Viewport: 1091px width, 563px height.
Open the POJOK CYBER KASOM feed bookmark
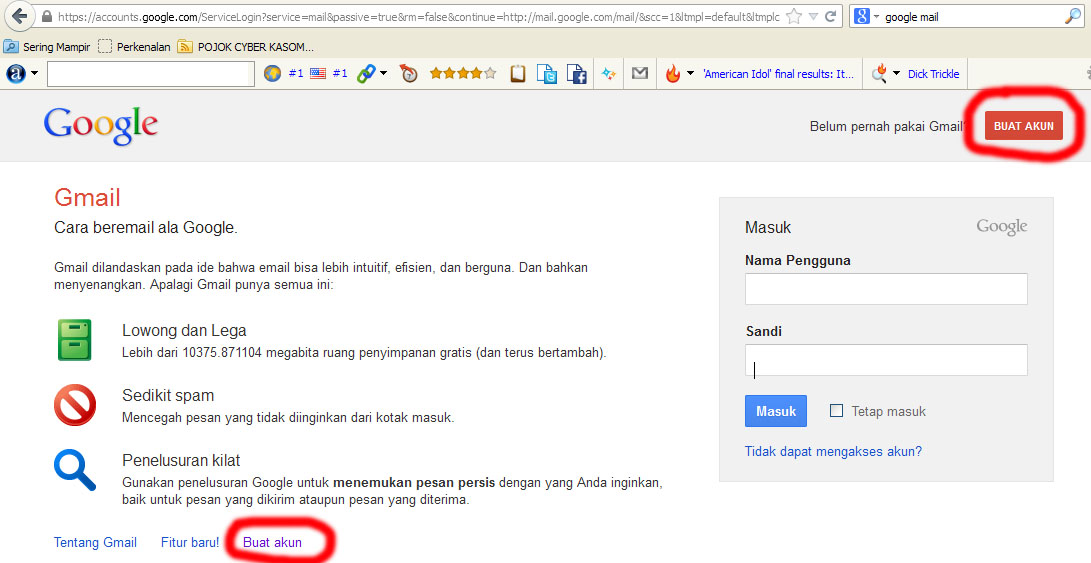click(246, 47)
